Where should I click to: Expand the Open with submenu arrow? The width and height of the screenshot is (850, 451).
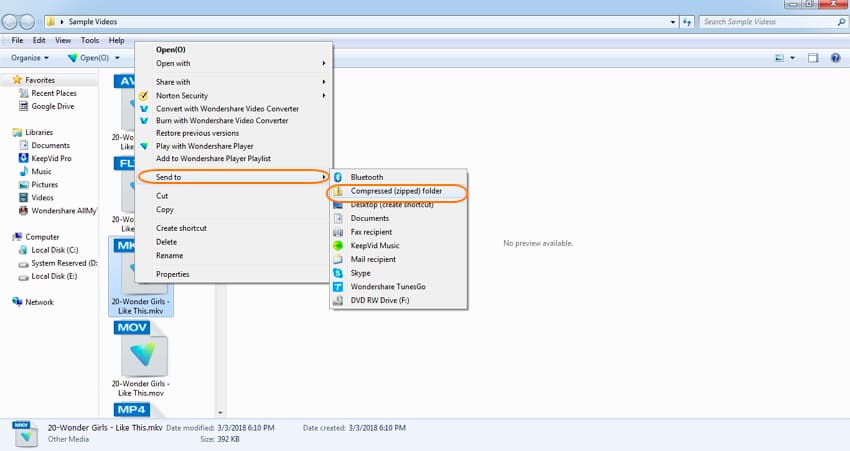click(x=324, y=63)
